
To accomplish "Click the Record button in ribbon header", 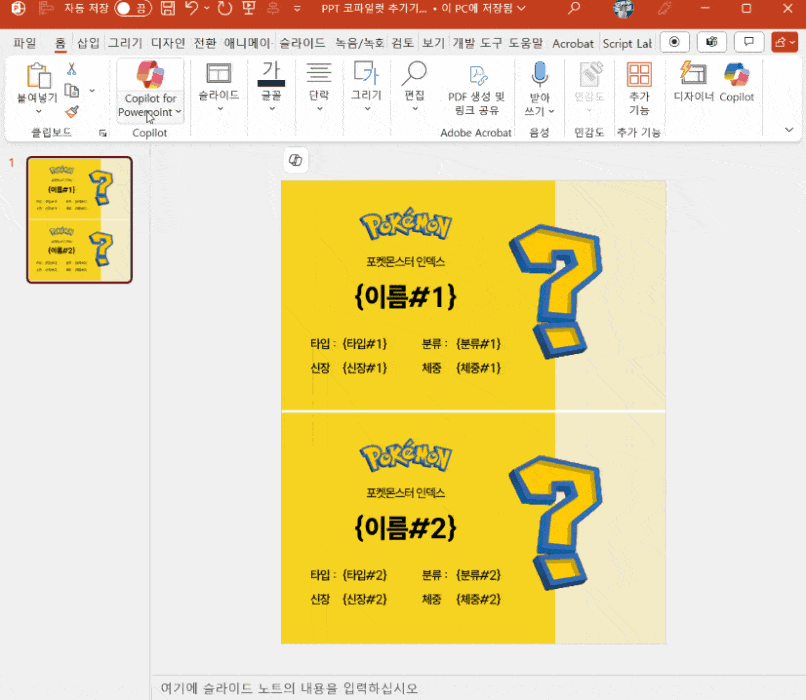I will point(674,42).
